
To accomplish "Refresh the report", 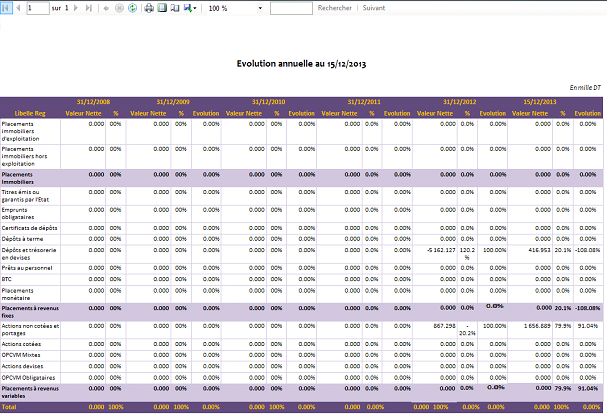I will tap(132, 8).
